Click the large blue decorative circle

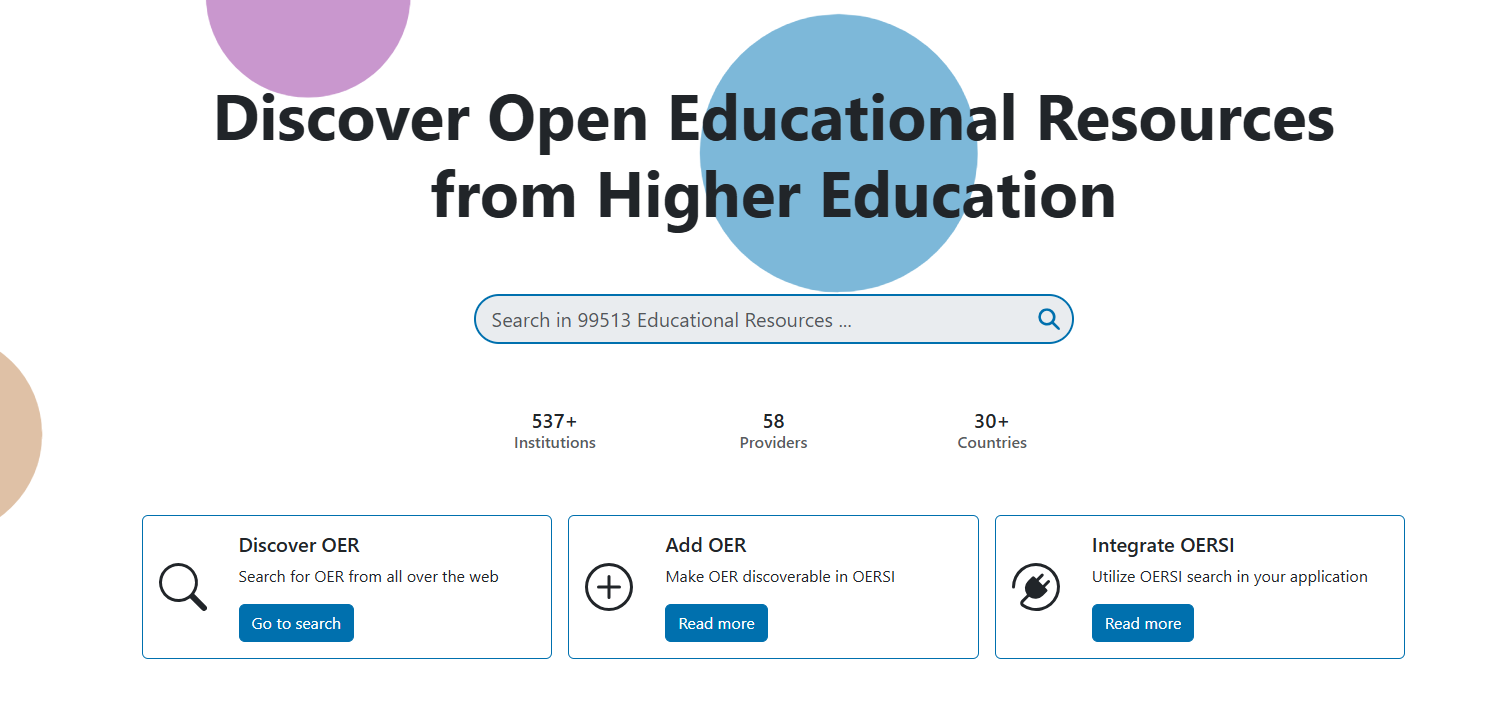point(838,250)
